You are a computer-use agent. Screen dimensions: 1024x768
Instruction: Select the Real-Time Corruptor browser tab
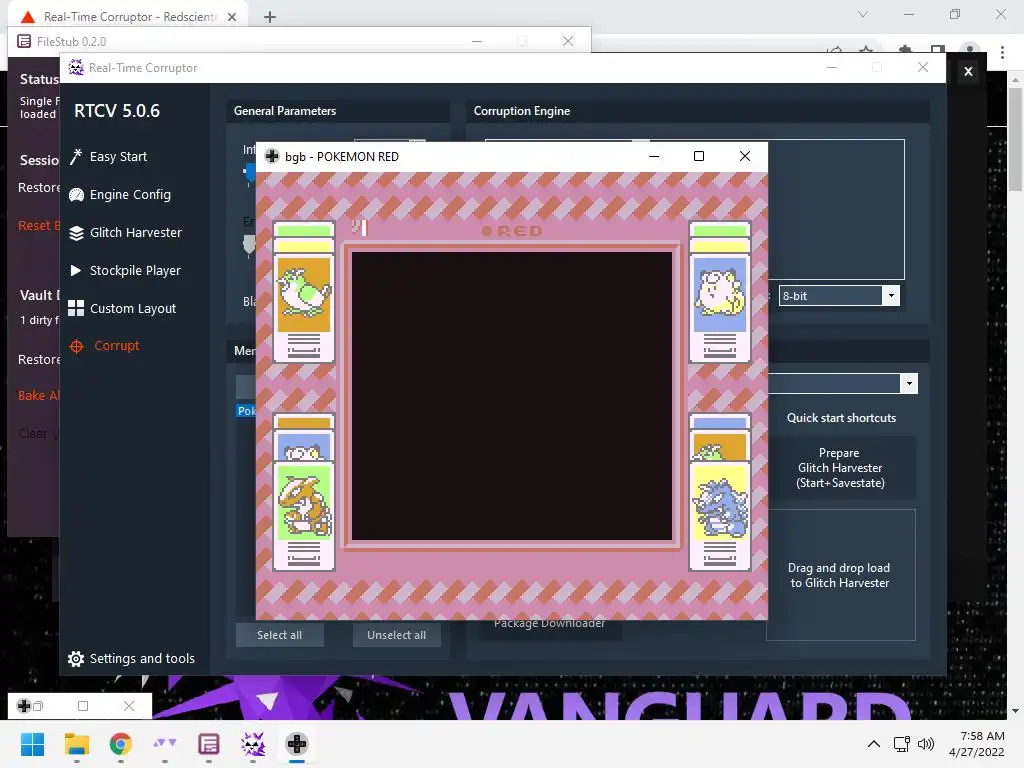coord(129,17)
